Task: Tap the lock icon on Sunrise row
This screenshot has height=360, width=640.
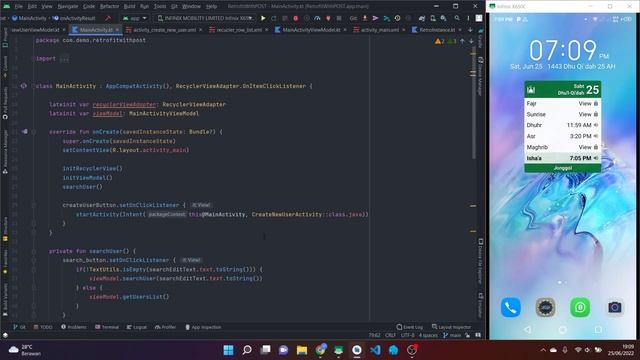Action: pyautogui.click(x=596, y=114)
